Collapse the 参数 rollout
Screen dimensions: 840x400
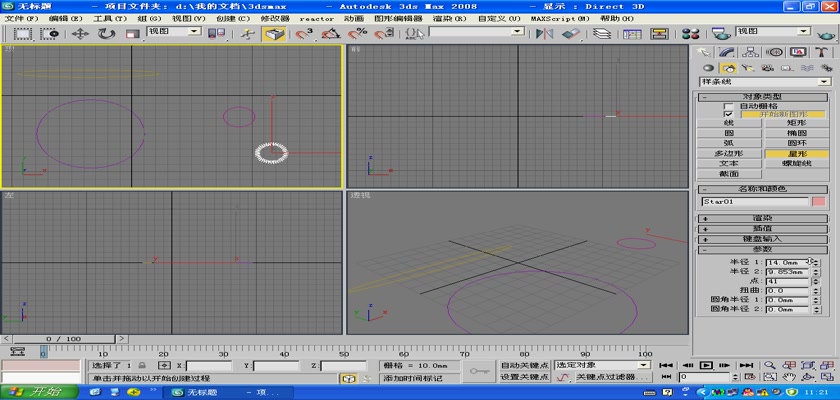pyautogui.click(x=762, y=249)
